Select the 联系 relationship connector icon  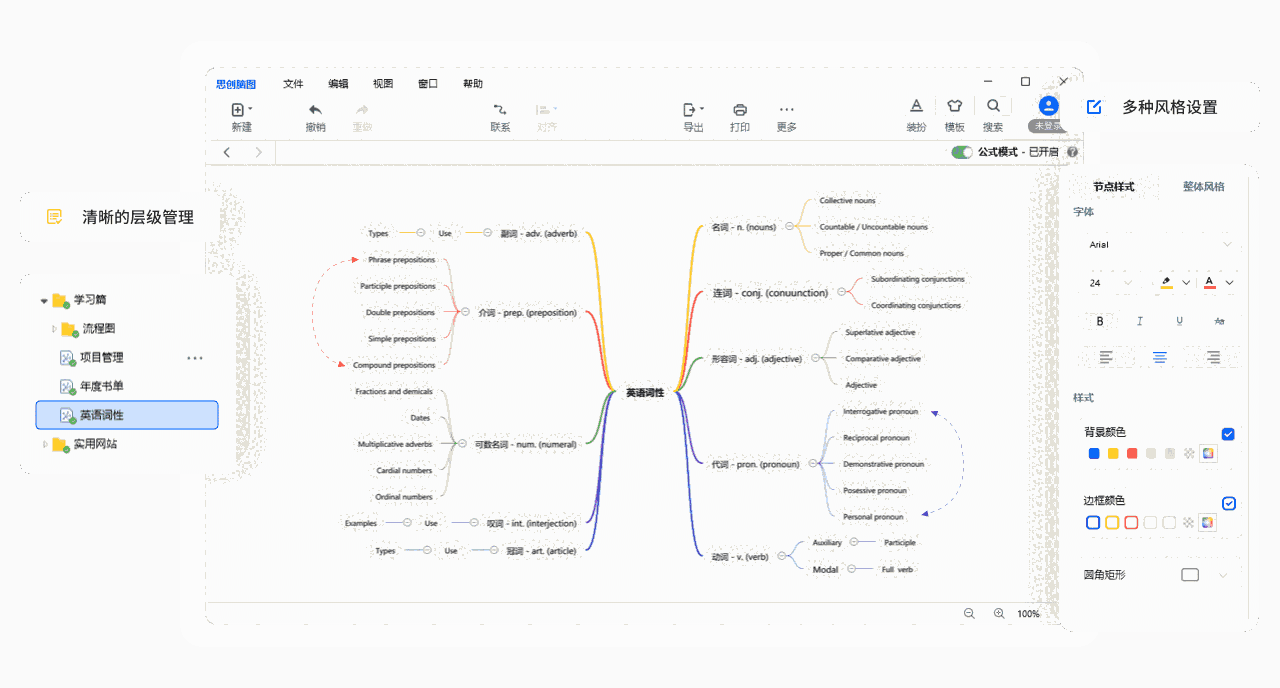[500, 110]
